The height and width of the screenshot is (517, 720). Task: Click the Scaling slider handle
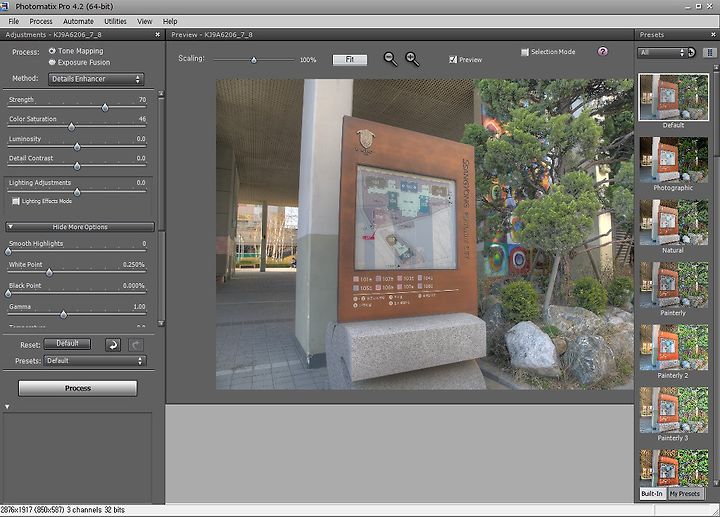(x=253, y=60)
